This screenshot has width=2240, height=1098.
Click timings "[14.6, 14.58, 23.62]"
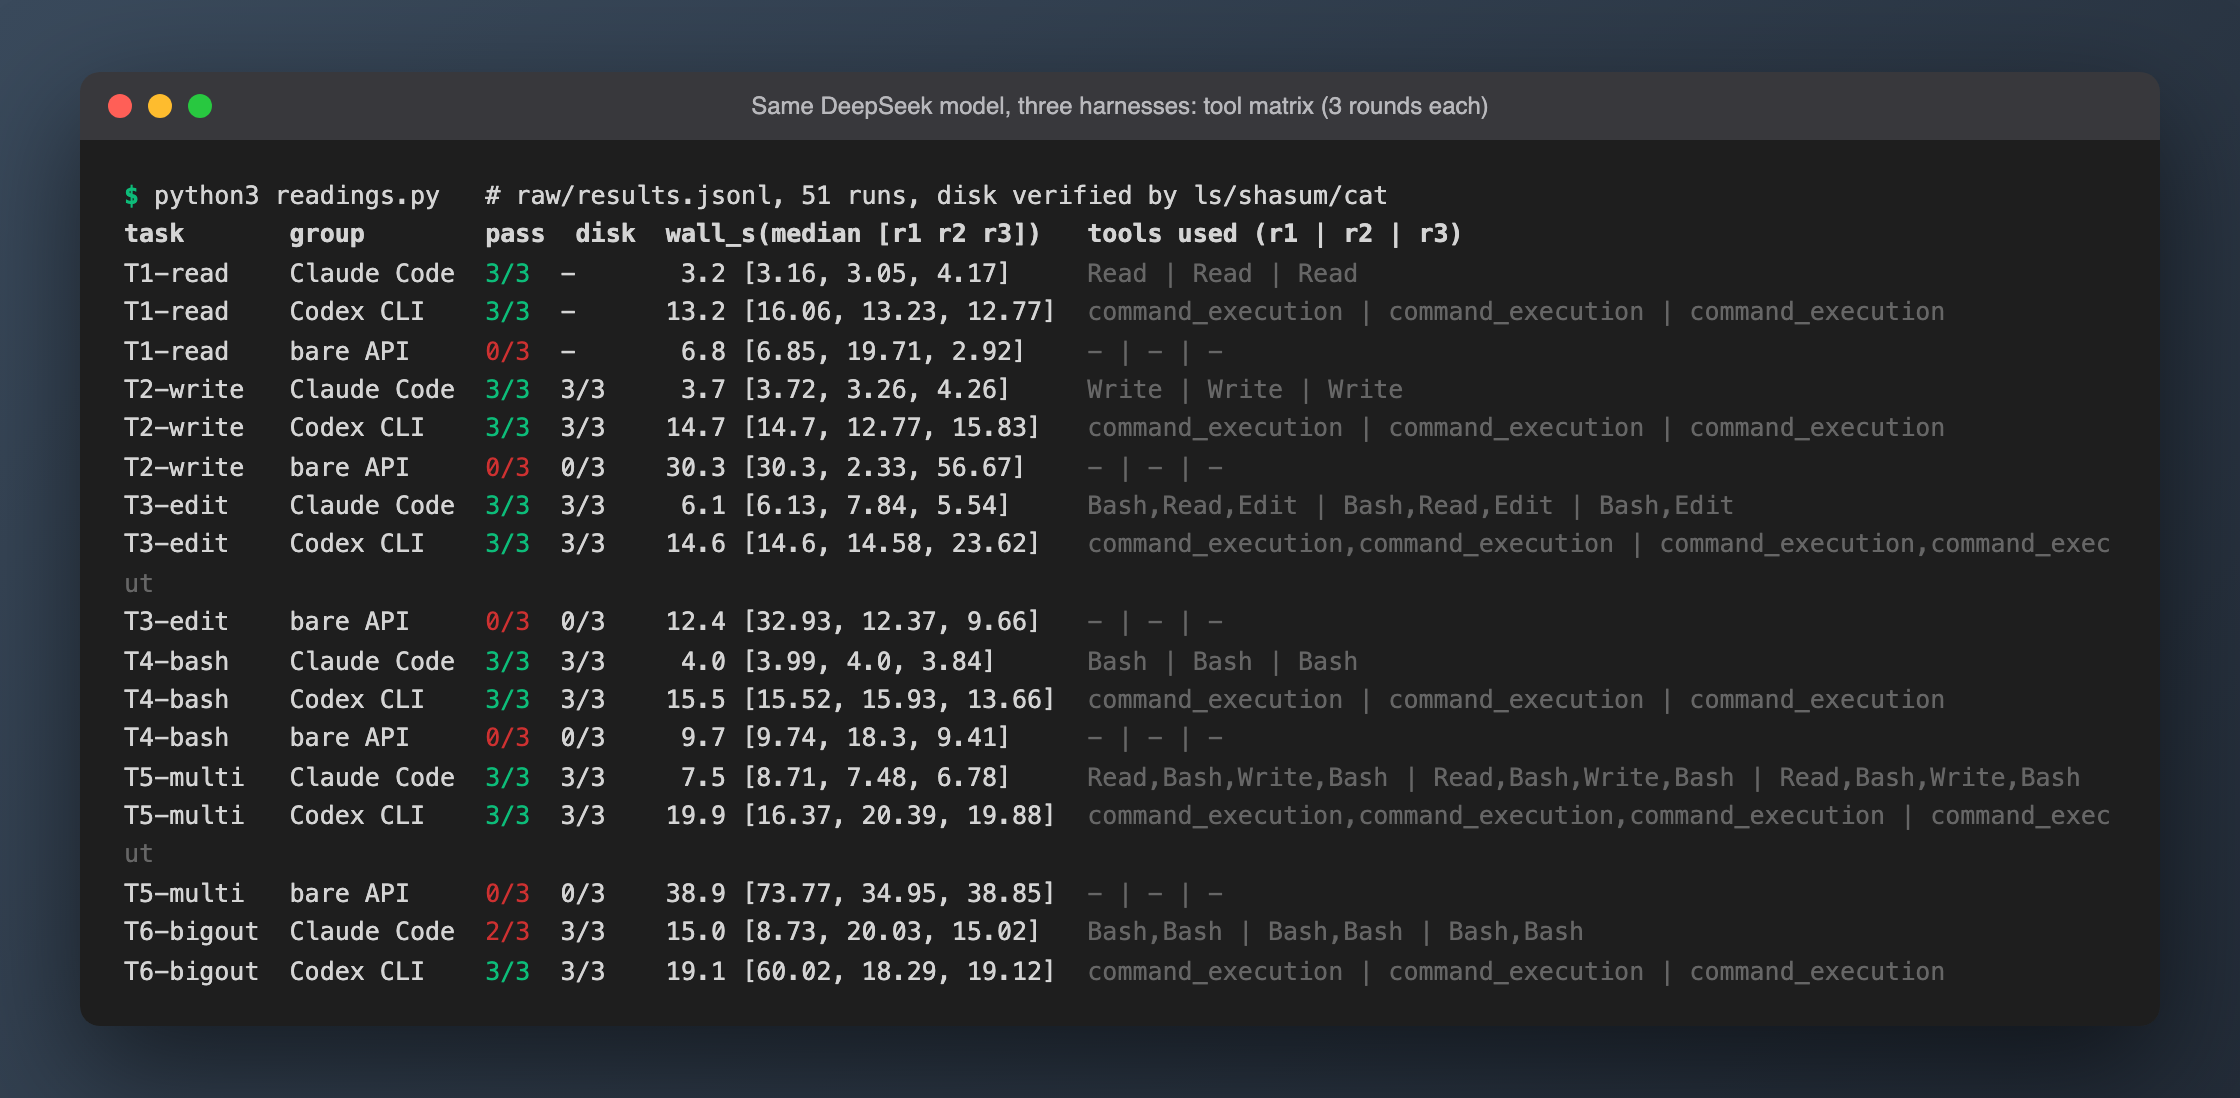coord(892,544)
